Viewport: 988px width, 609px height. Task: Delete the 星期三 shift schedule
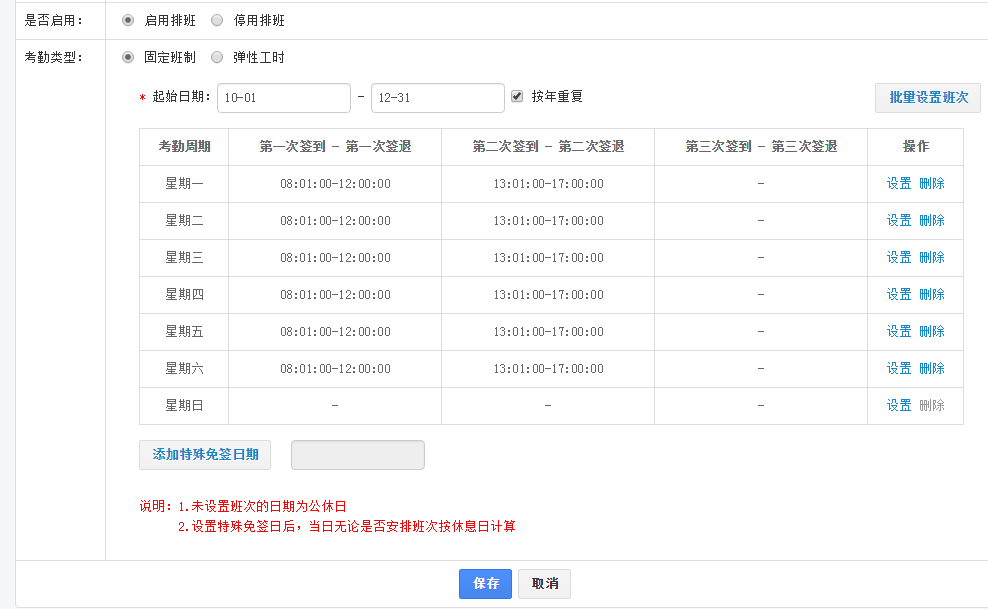click(x=932, y=258)
